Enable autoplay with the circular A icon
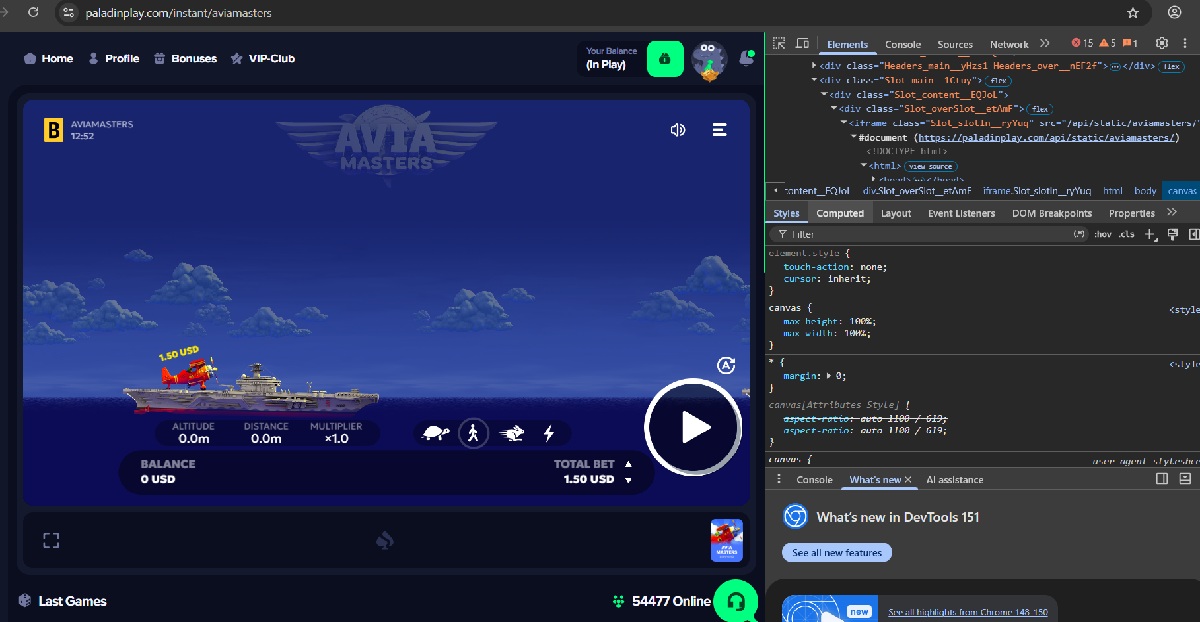This screenshot has height=622, width=1200. 727,365
